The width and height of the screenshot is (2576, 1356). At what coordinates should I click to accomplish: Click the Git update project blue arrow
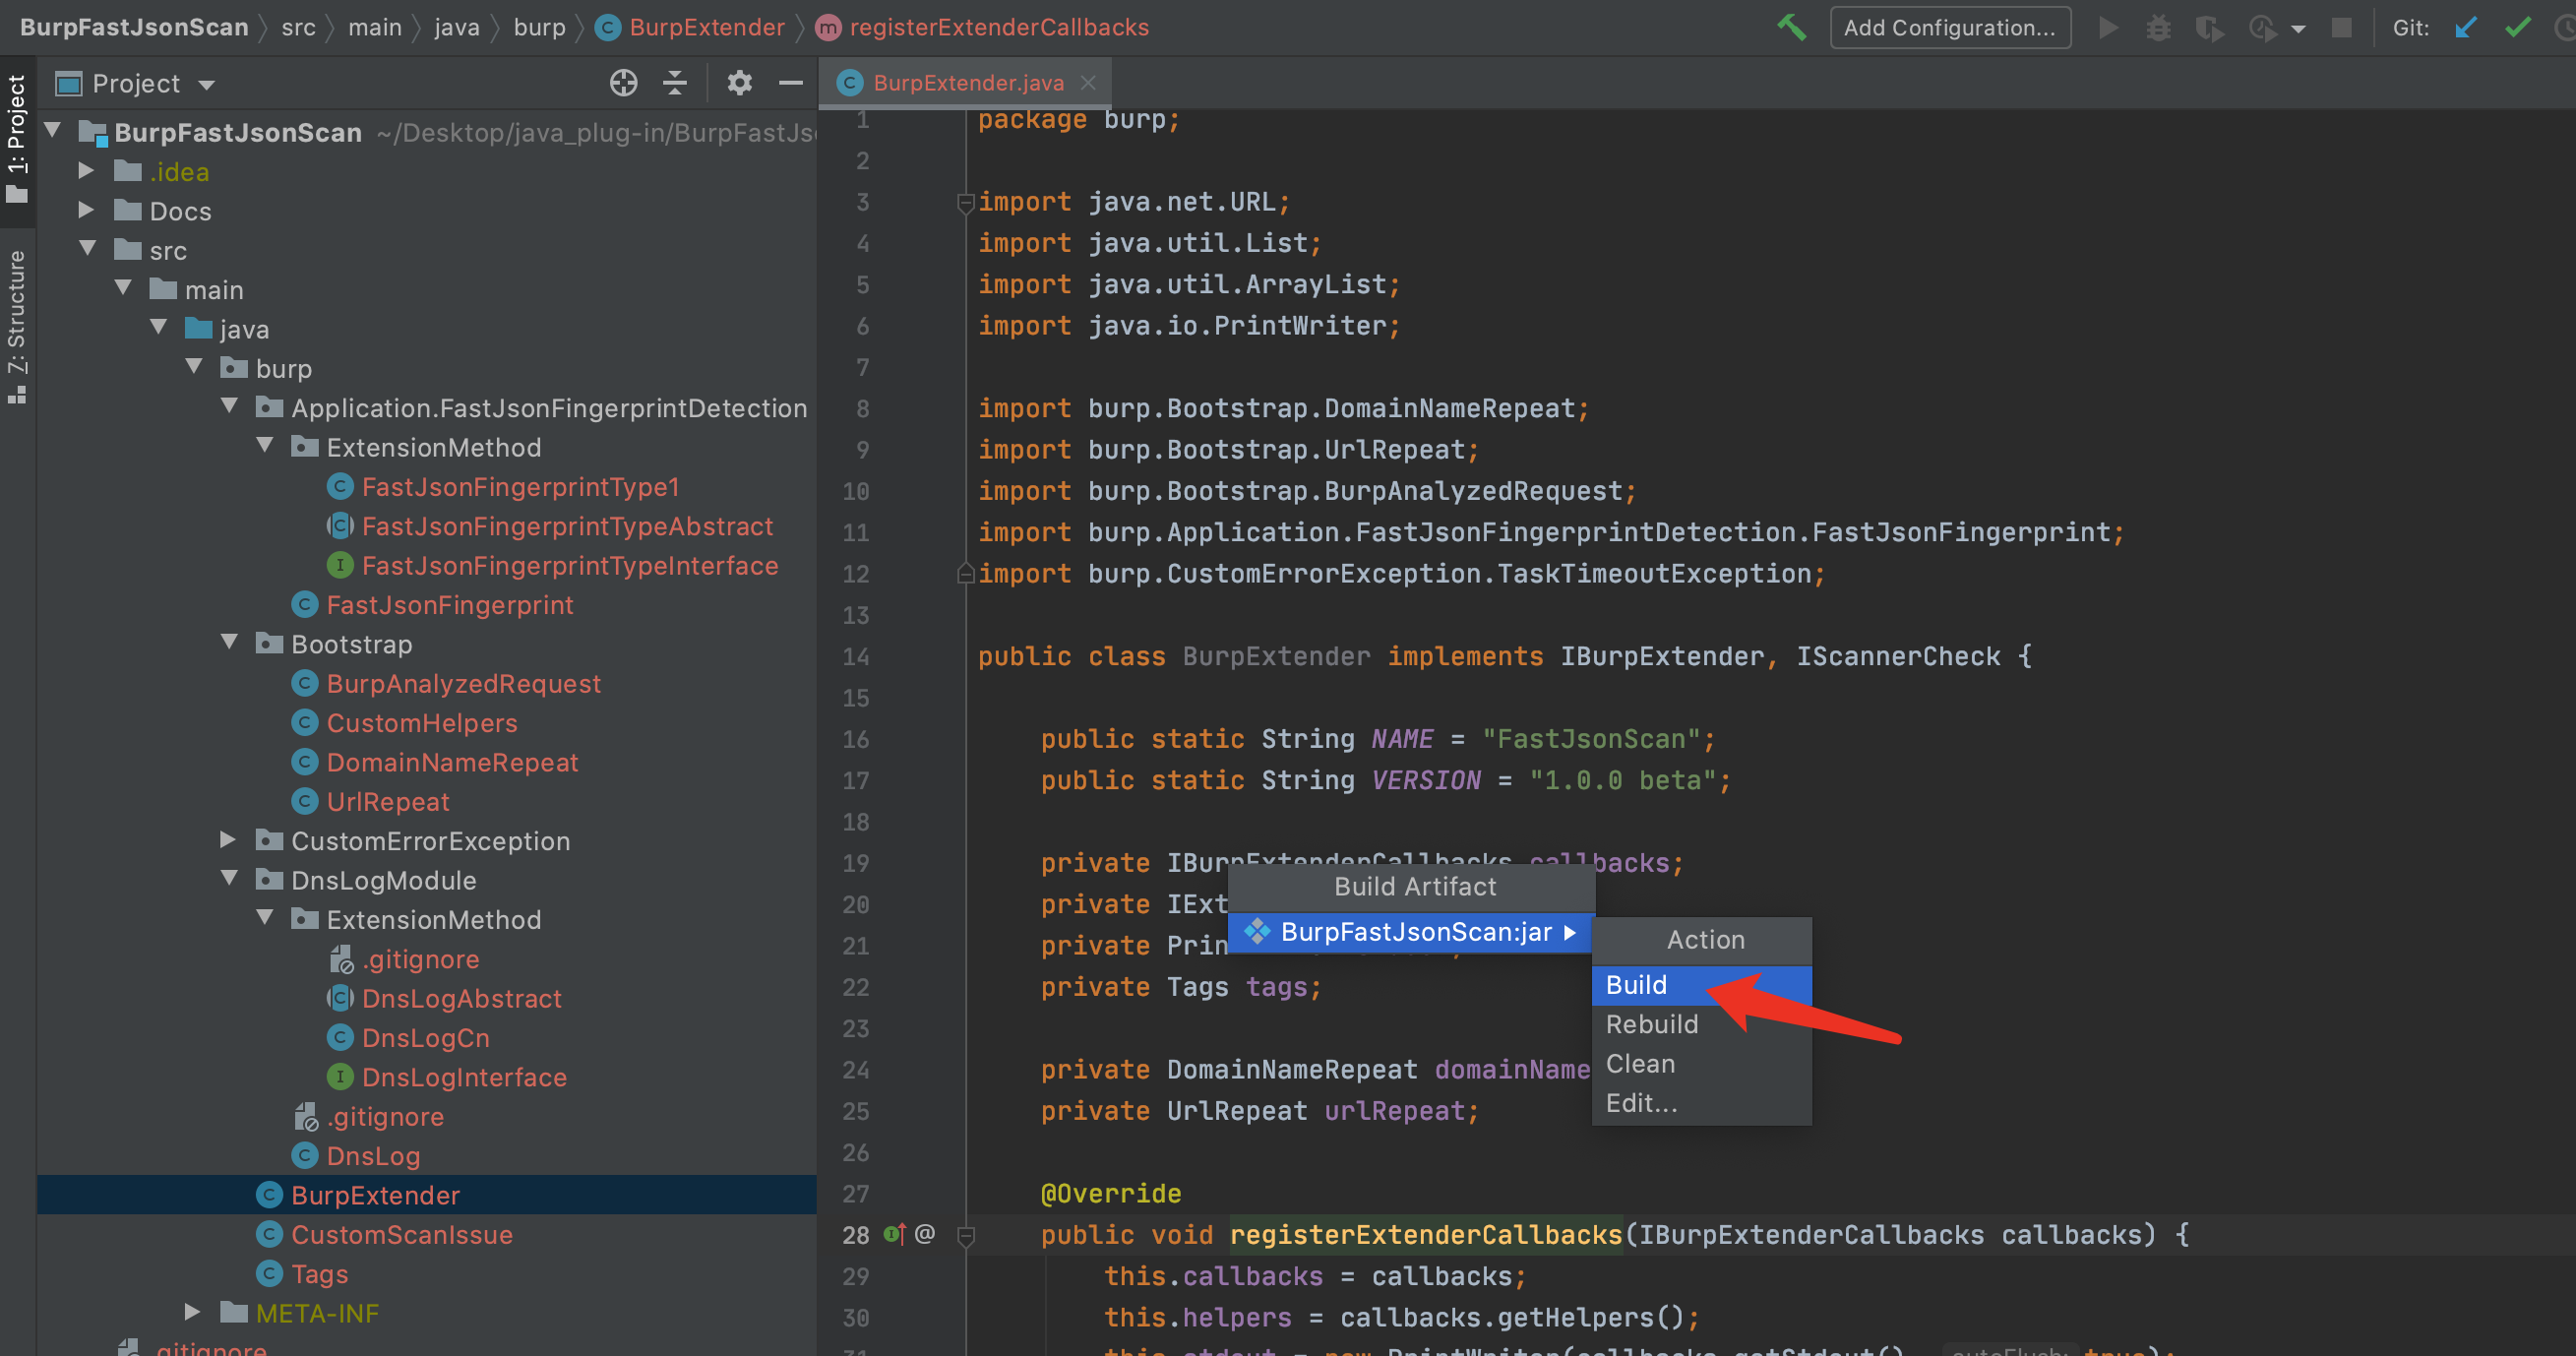point(2465,27)
